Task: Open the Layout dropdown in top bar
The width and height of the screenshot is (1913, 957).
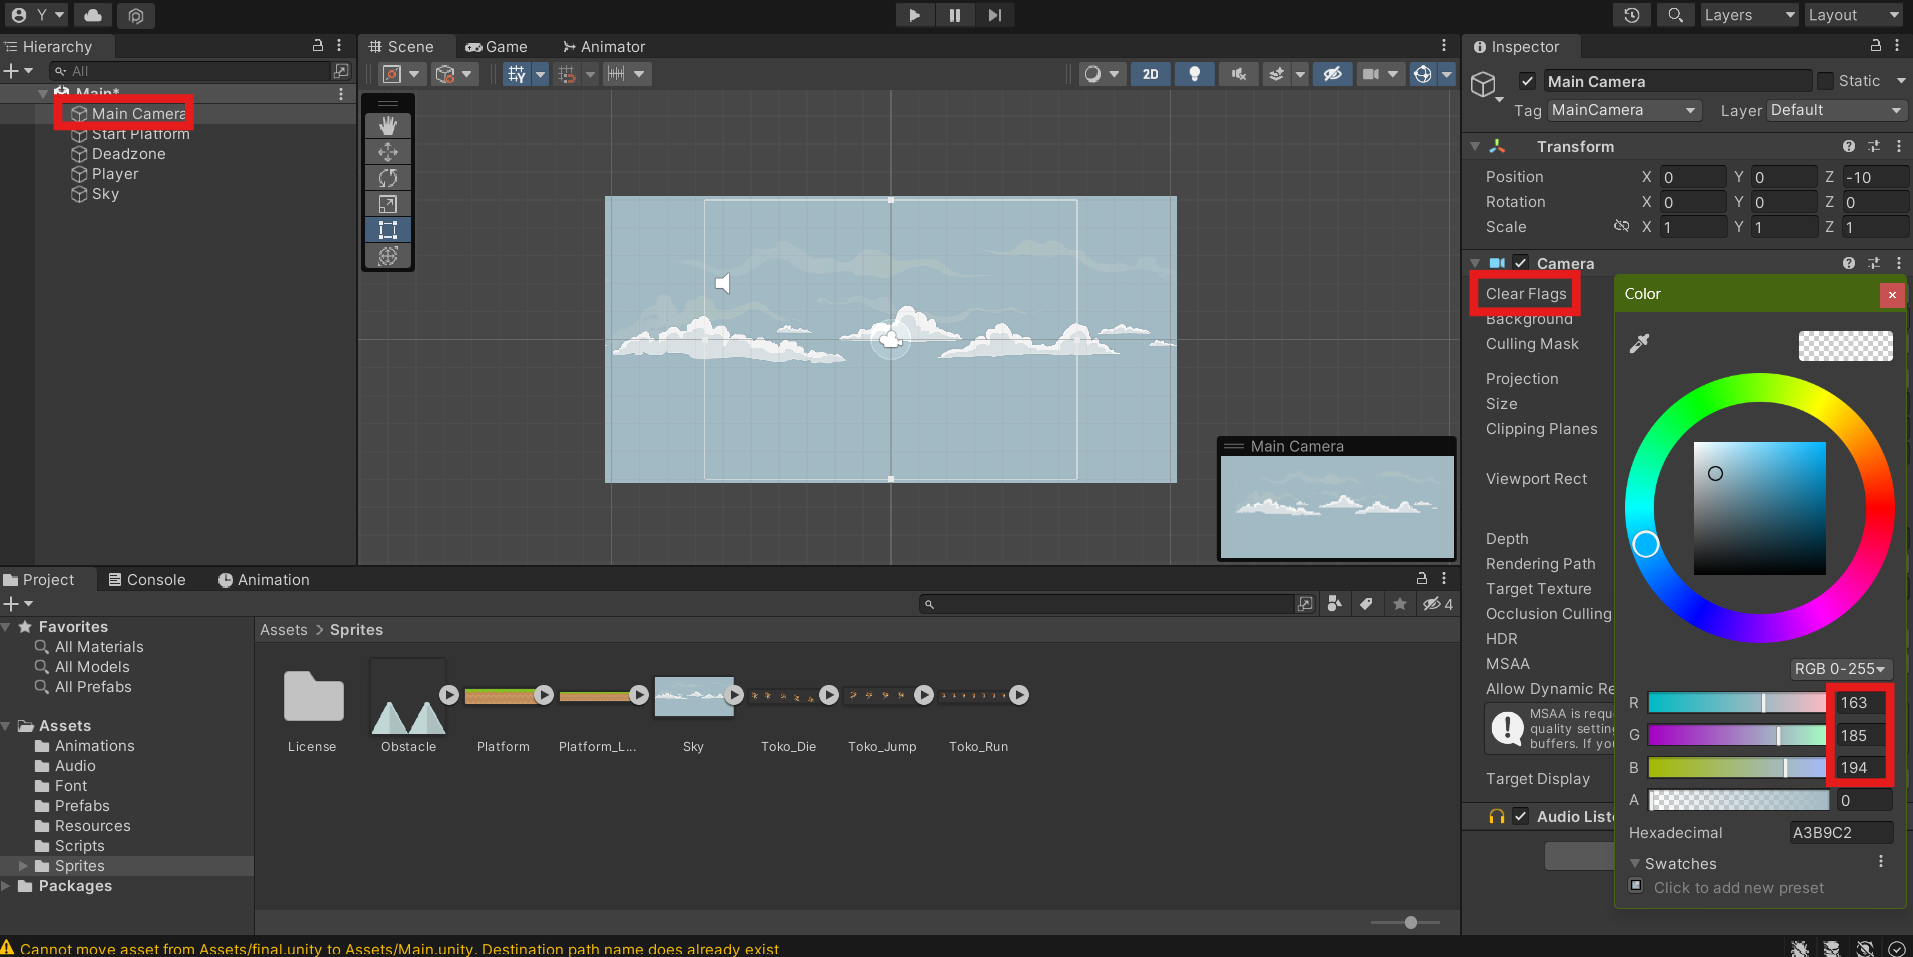Action: coord(1853,15)
